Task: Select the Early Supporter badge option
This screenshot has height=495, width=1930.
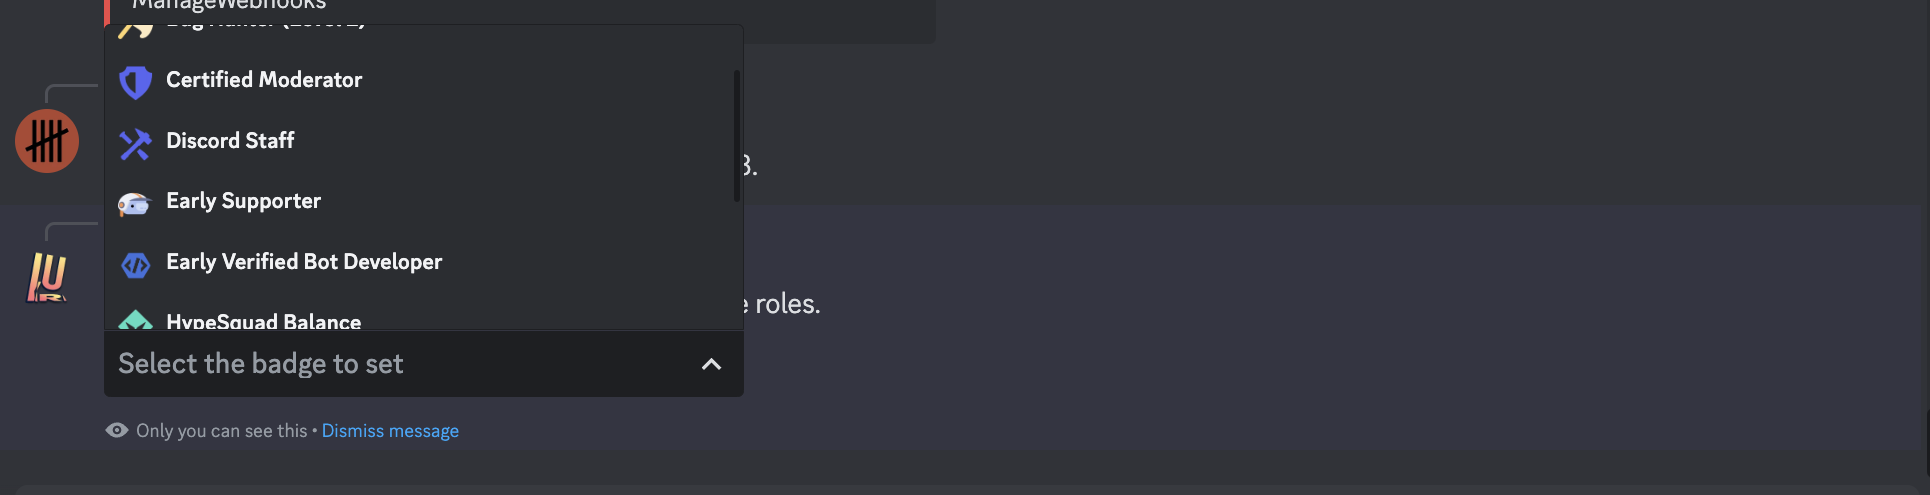Action: pos(243,201)
